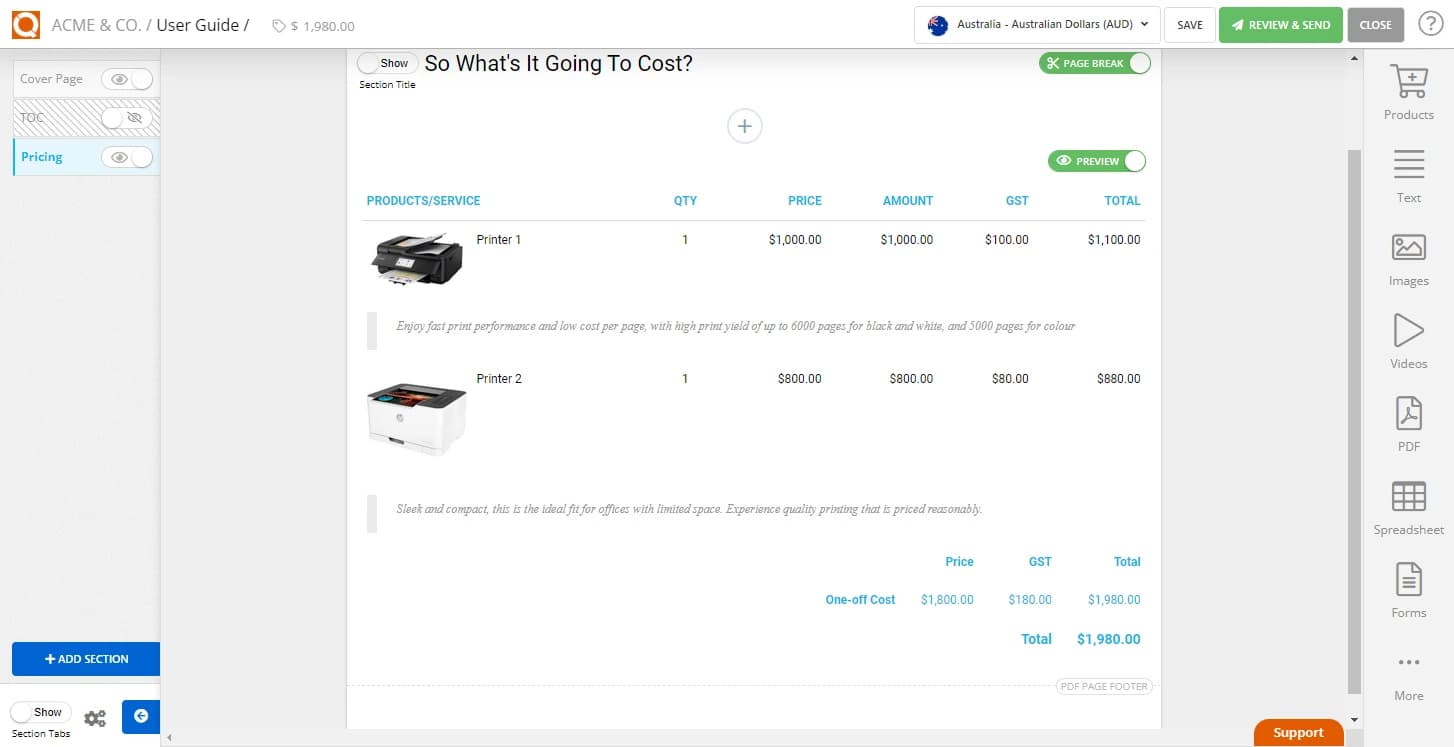1454x747 pixels.
Task: Open the settings gear near Section Tabs
Action: 95,717
